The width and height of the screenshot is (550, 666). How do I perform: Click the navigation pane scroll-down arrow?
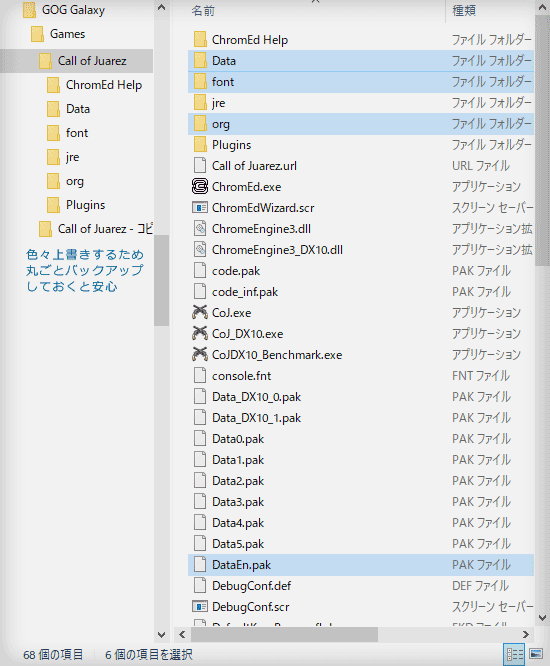[161, 635]
